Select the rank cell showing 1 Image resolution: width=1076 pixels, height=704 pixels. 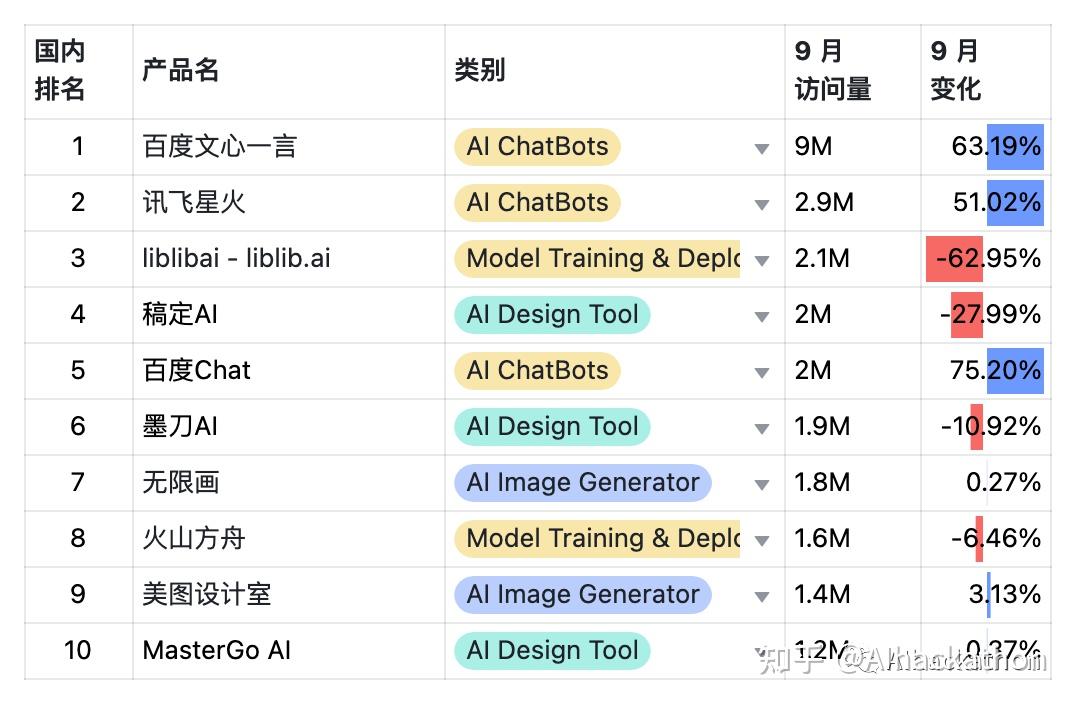(77, 147)
